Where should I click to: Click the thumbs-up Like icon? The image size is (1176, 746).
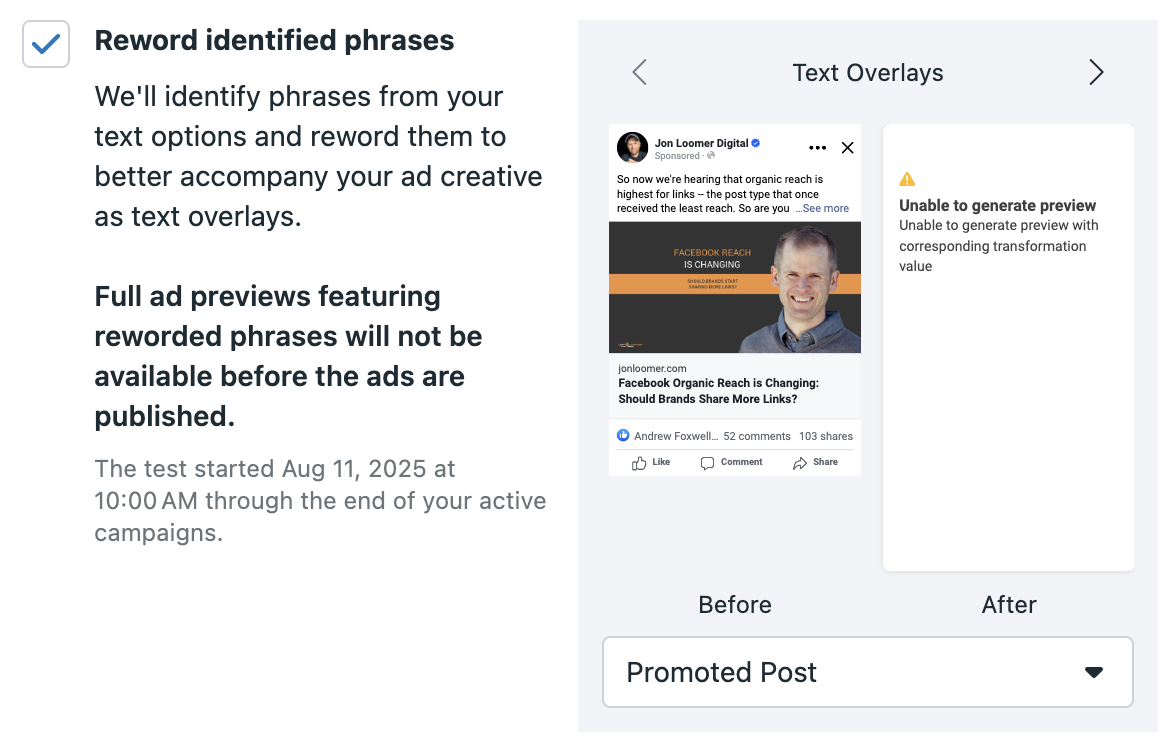(x=639, y=463)
